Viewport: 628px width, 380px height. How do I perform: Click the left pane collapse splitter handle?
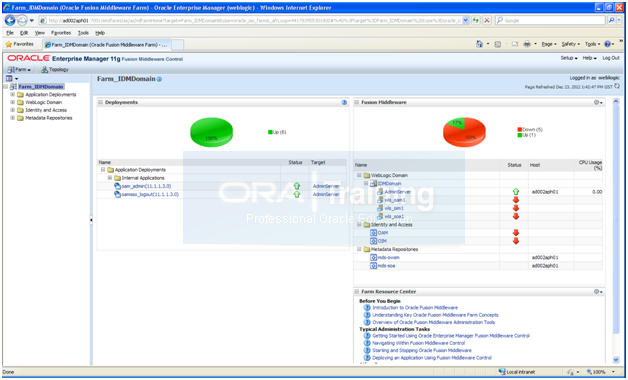[91, 219]
